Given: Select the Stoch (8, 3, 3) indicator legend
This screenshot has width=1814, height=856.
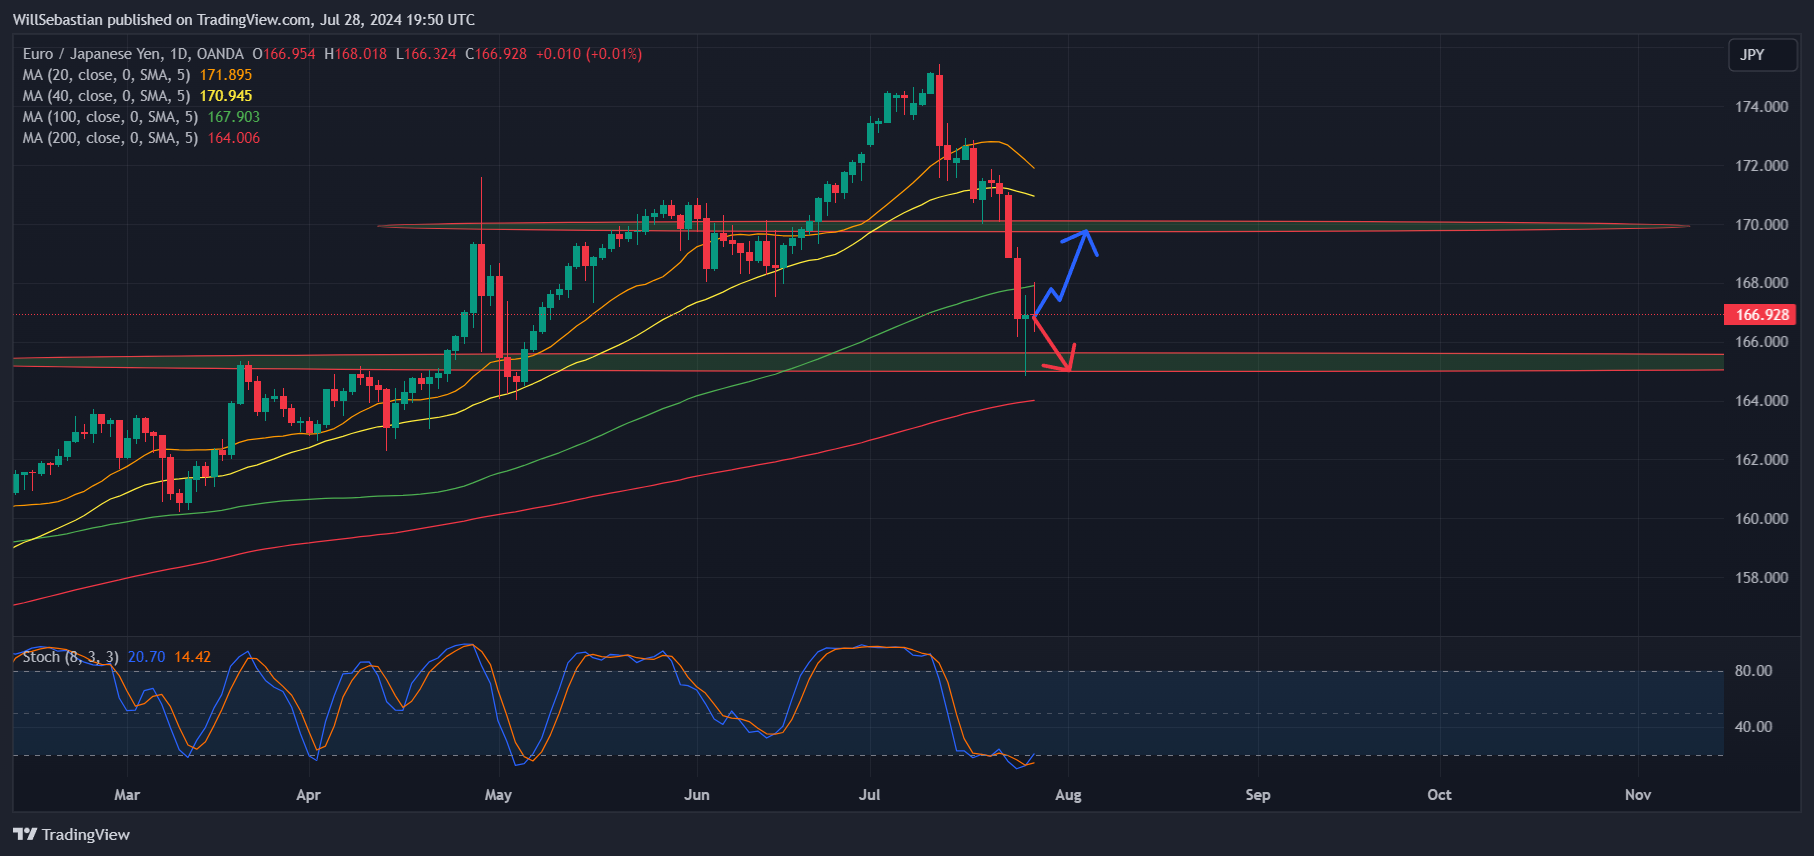Looking at the screenshot, I should [71, 657].
